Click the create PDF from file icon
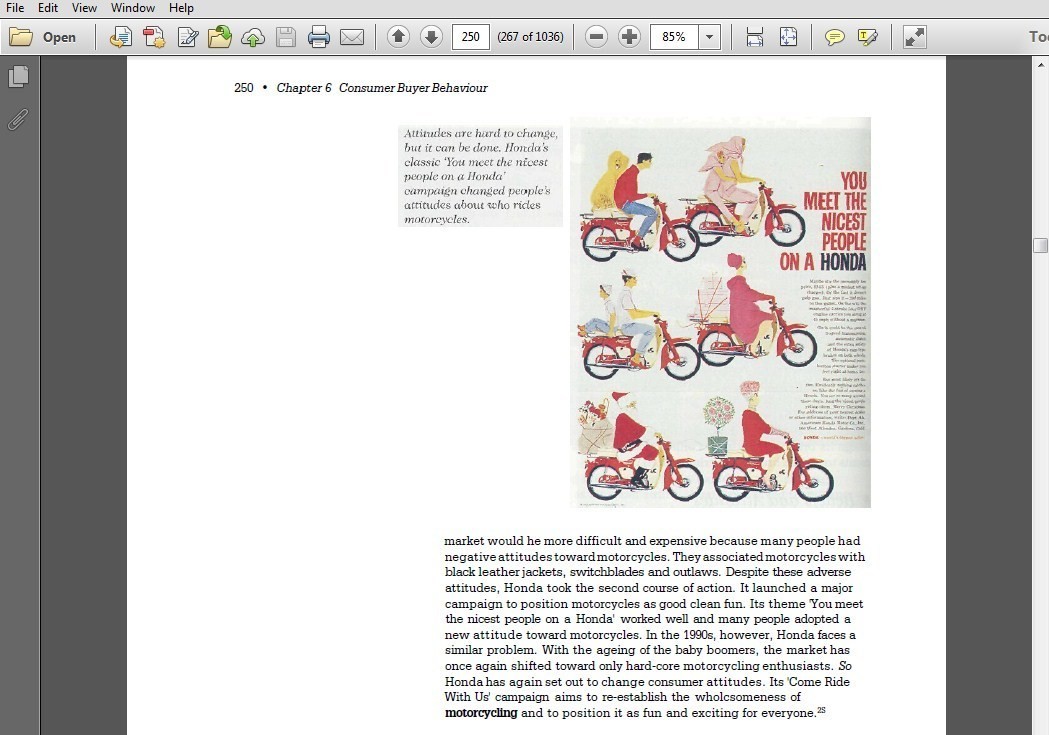Screen dimensions: 1049x735 pos(121,37)
